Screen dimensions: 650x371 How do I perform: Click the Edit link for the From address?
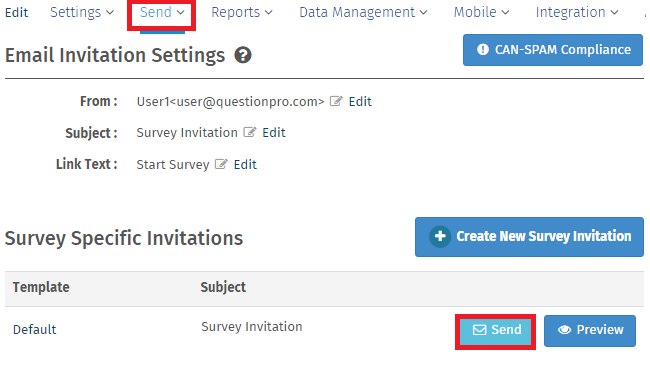point(360,102)
